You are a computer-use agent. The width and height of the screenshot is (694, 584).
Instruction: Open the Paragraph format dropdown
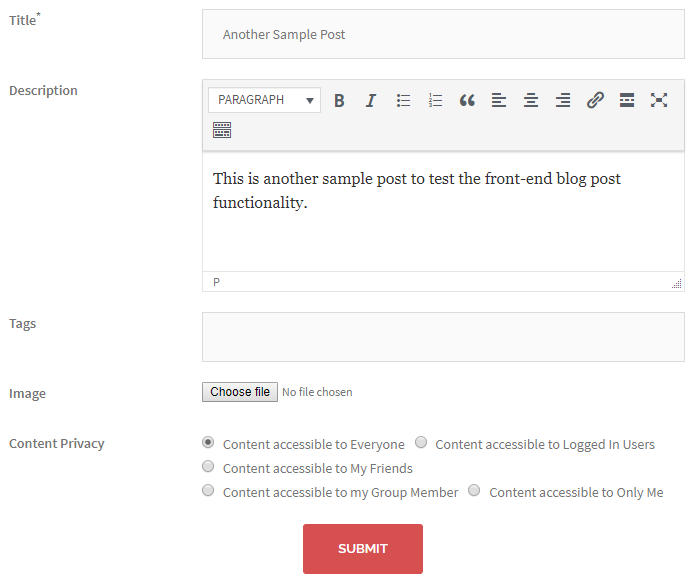click(x=264, y=100)
